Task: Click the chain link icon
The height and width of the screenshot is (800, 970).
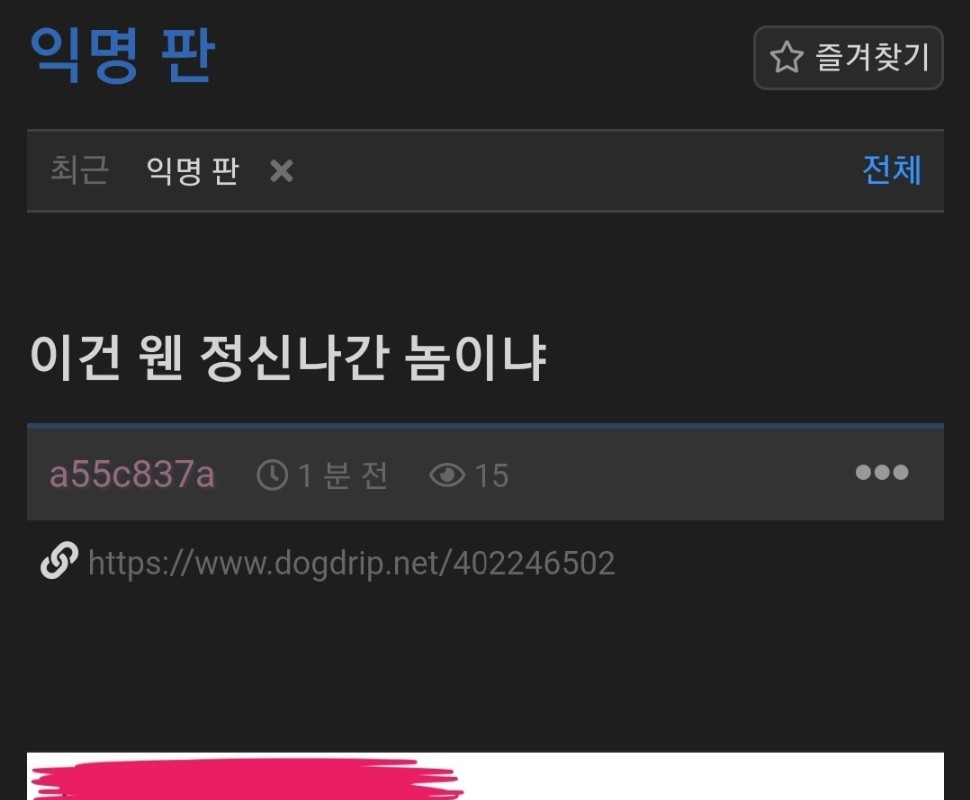Action: (x=59, y=561)
